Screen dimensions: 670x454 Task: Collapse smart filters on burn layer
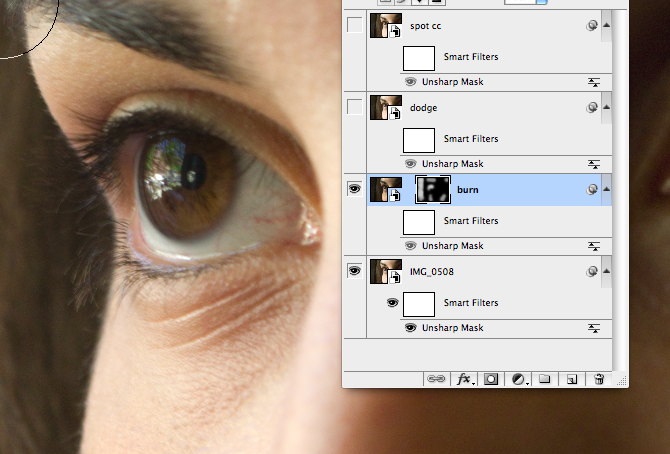606,189
